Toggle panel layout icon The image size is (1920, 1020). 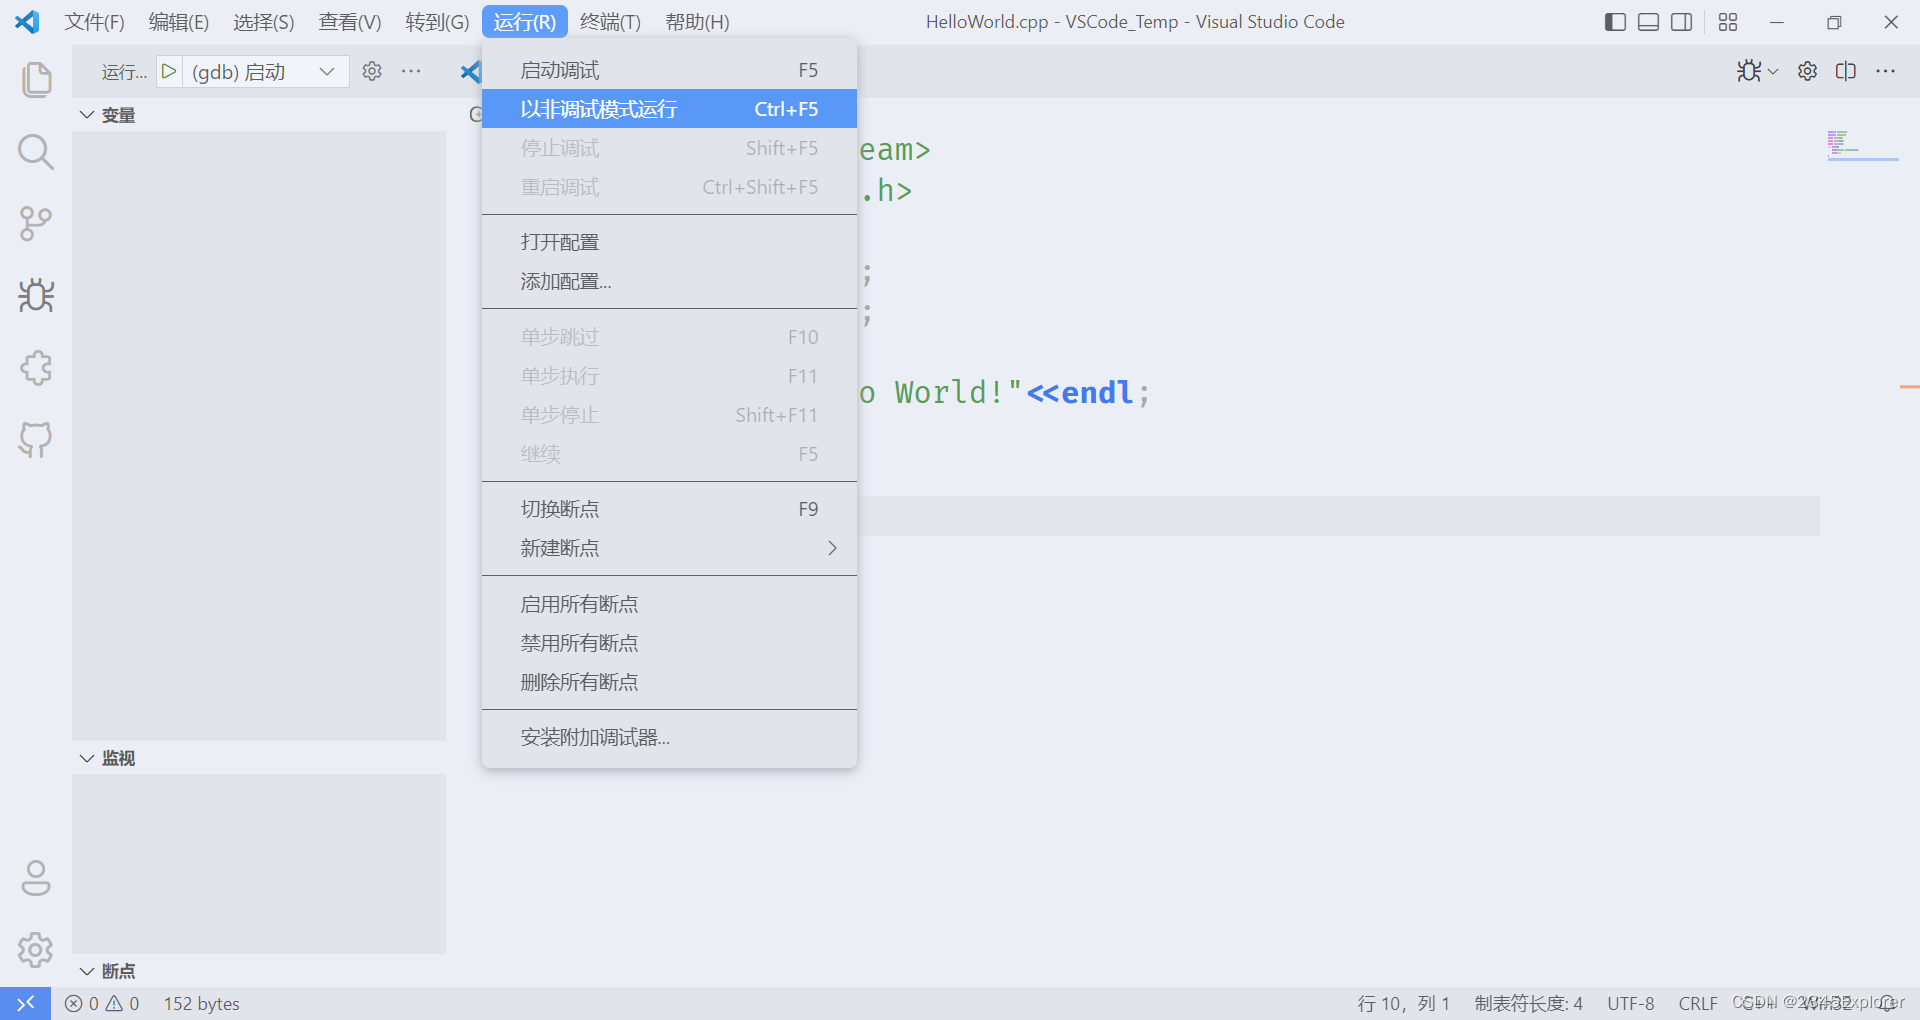(x=1649, y=22)
